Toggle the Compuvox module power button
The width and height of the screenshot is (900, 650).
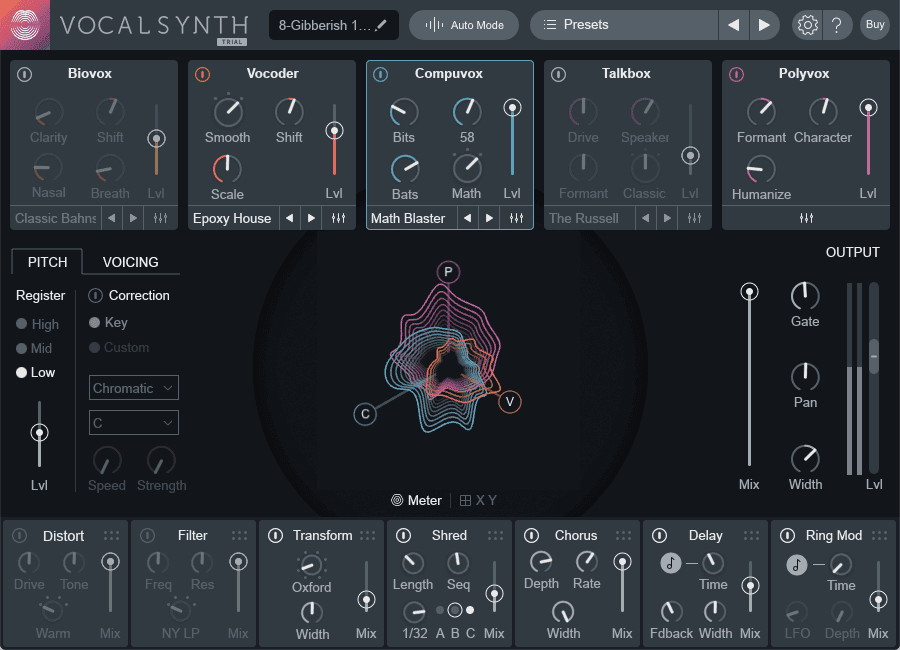pyautogui.click(x=381, y=74)
